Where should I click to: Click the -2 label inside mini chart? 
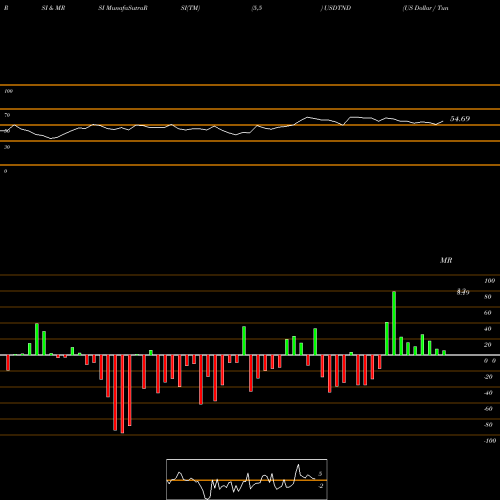tap(320, 486)
